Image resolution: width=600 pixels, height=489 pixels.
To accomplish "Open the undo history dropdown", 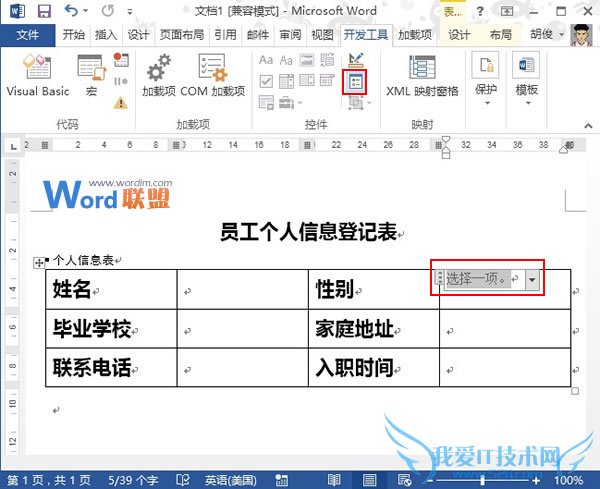I will tap(86, 11).
